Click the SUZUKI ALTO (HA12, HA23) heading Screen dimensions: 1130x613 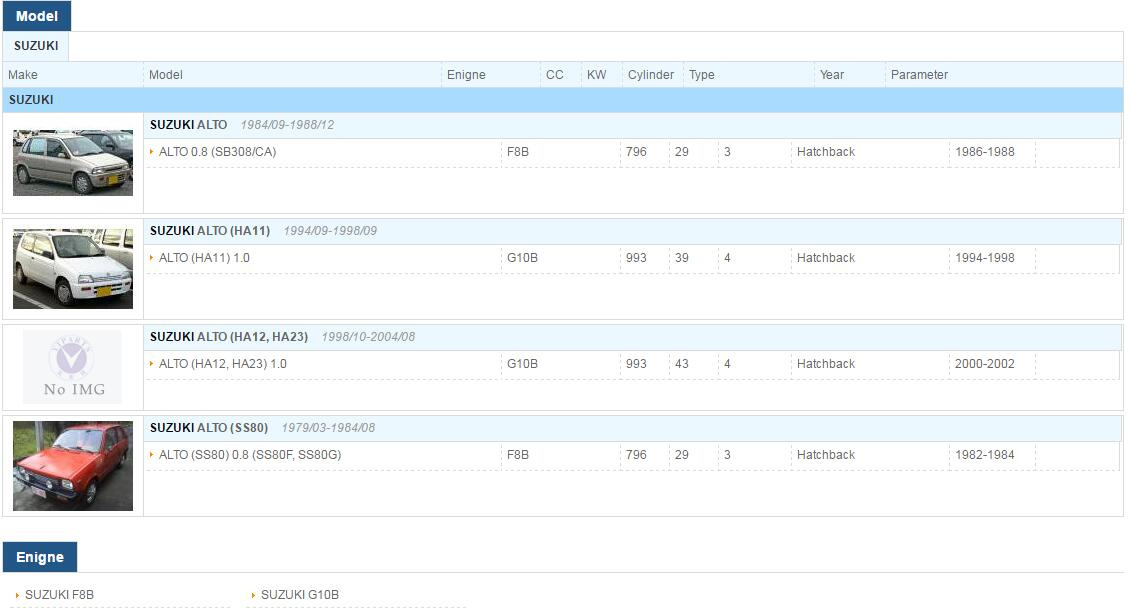click(x=228, y=337)
